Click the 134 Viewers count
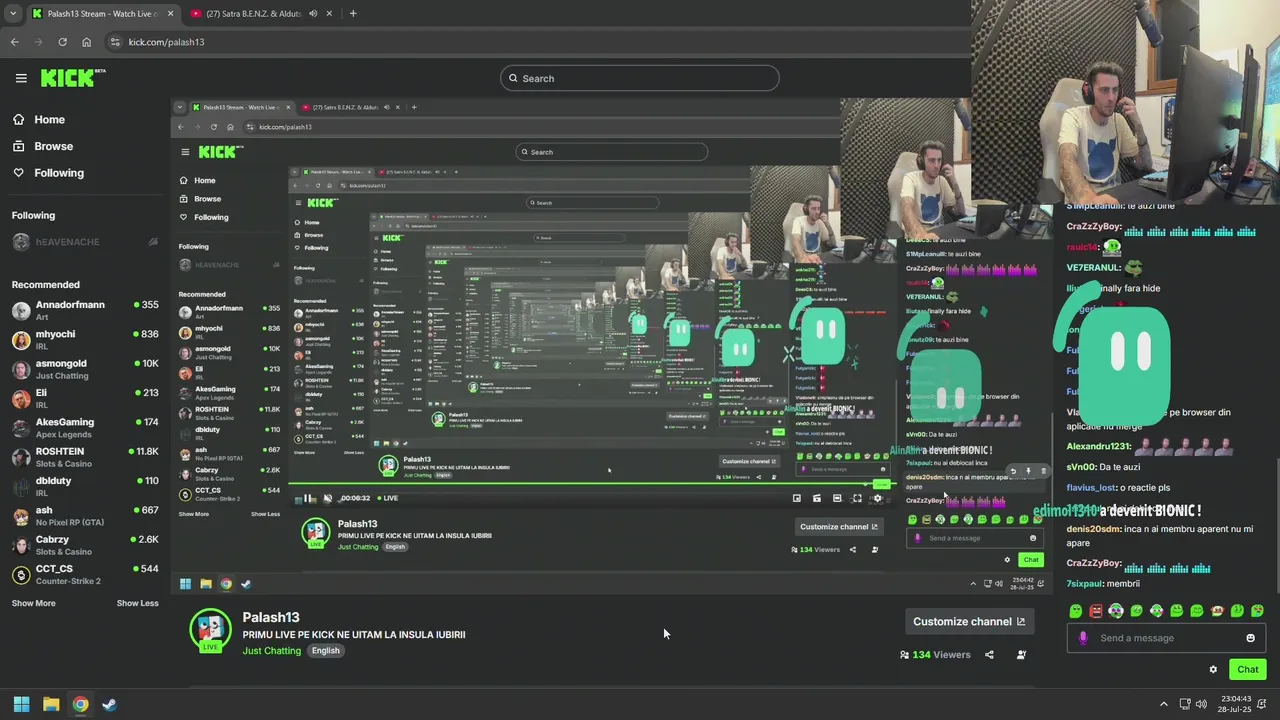The height and width of the screenshot is (720, 1280). (x=935, y=655)
